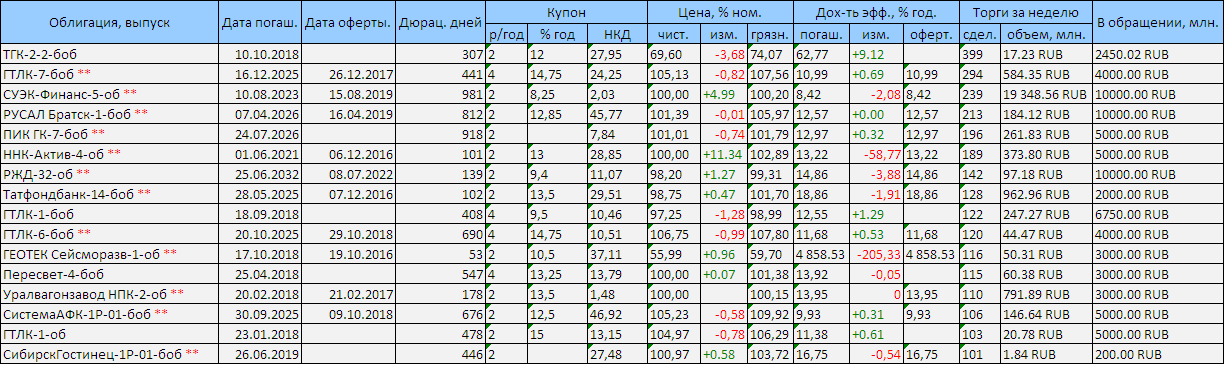Select the НКД sub-column header
This screenshot has width=1225, height=365.
pyautogui.click(x=616, y=34)
